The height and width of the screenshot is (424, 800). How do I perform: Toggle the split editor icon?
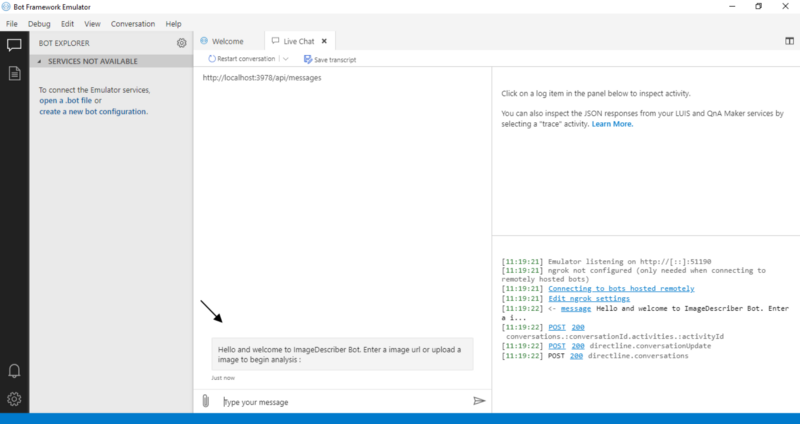pos(789,41)
